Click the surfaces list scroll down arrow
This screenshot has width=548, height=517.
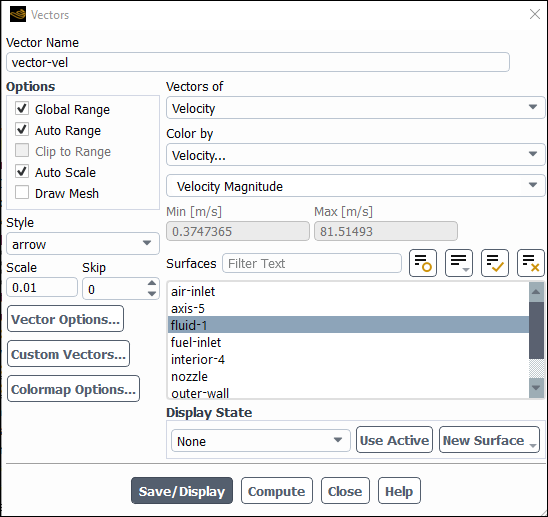pyautogui.click(x=536, y=387)
